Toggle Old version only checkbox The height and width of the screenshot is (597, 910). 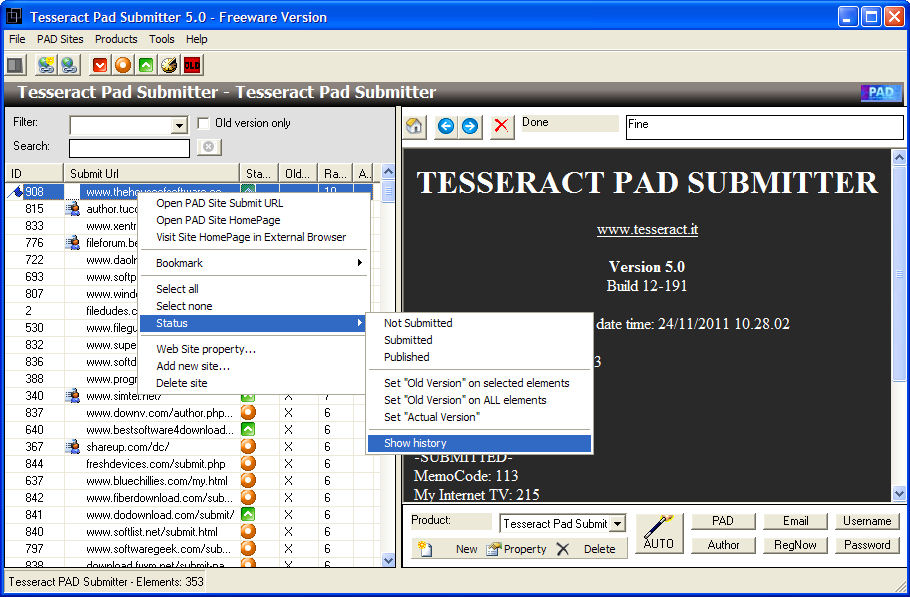203,123
